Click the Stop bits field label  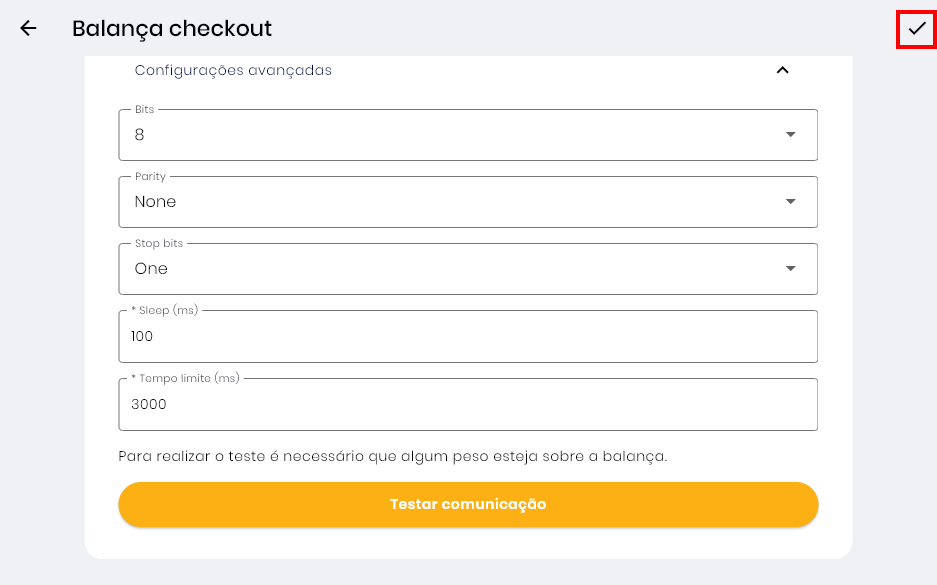tap(159, 243)
